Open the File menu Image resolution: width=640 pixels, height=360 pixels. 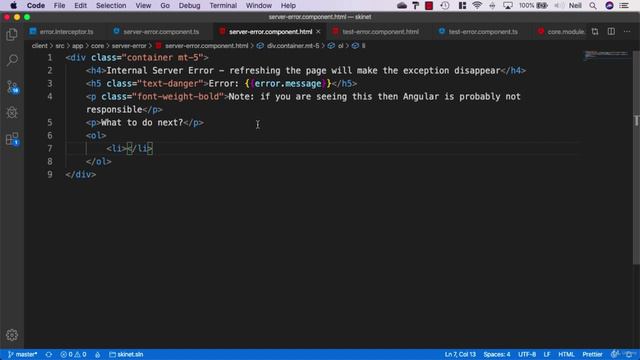(60, 5)
